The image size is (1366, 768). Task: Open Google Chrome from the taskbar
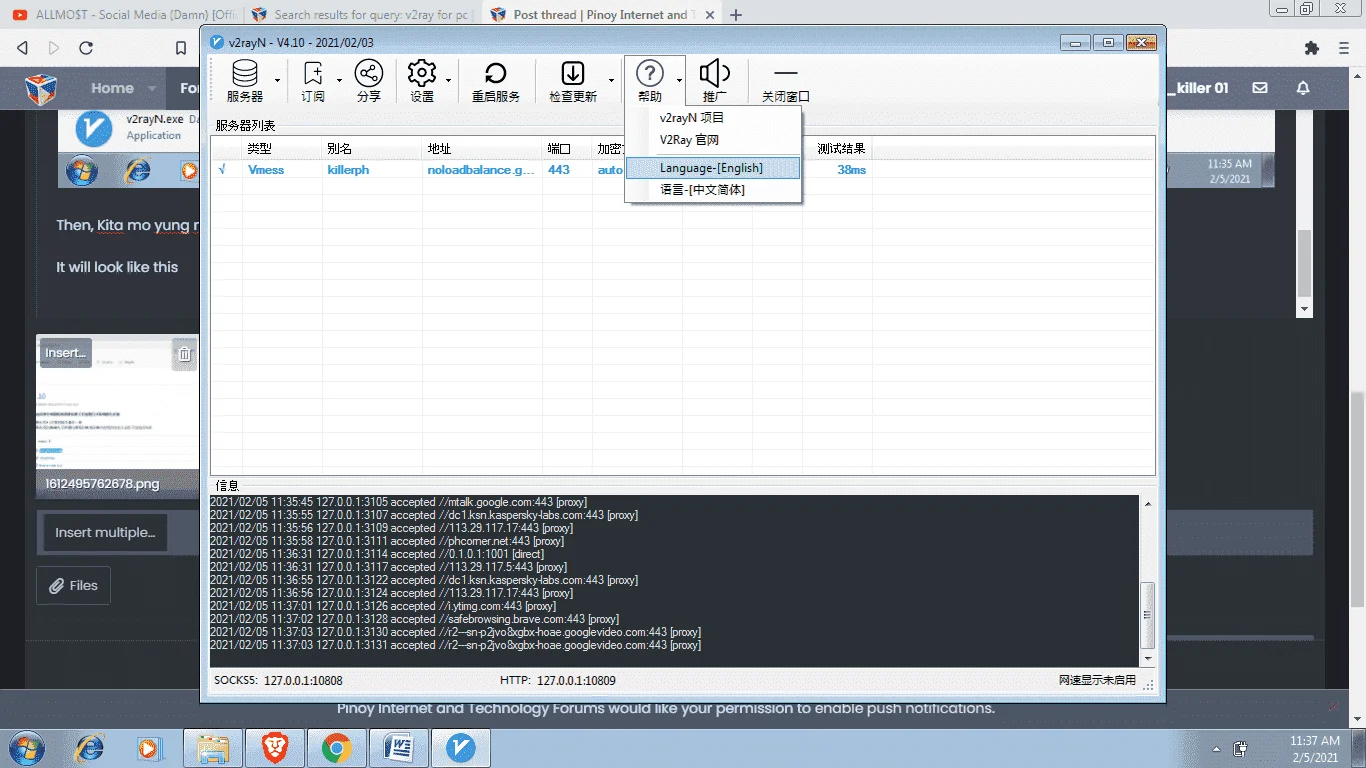(336, 747)
